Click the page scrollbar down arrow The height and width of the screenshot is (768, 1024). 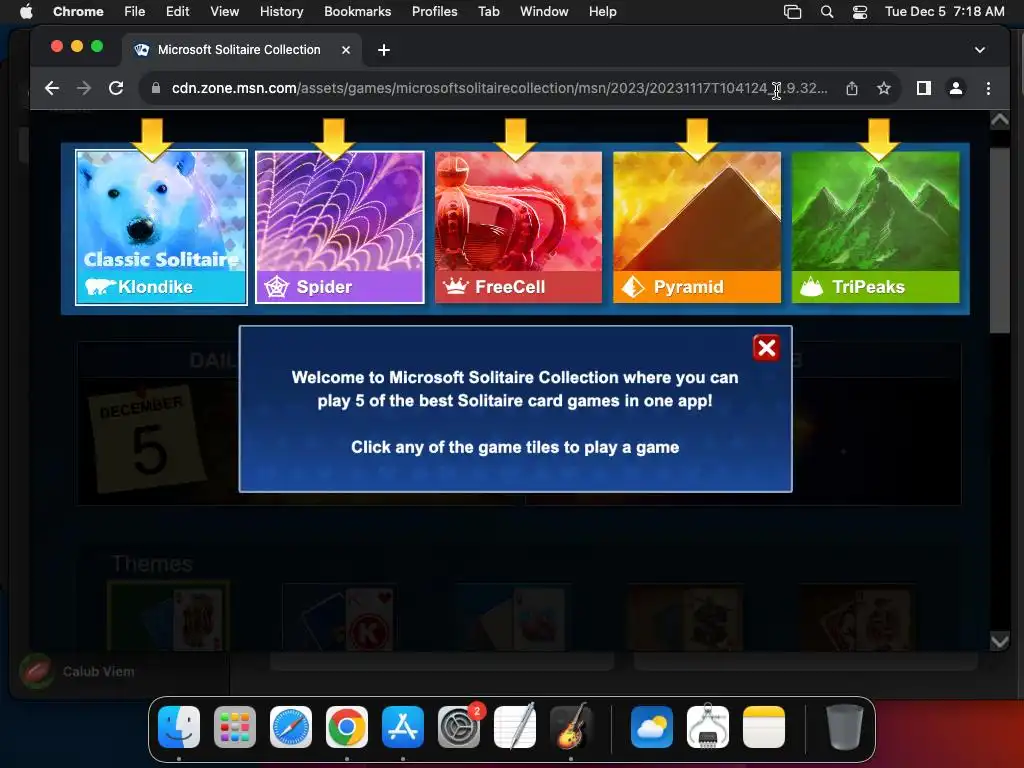999,641
